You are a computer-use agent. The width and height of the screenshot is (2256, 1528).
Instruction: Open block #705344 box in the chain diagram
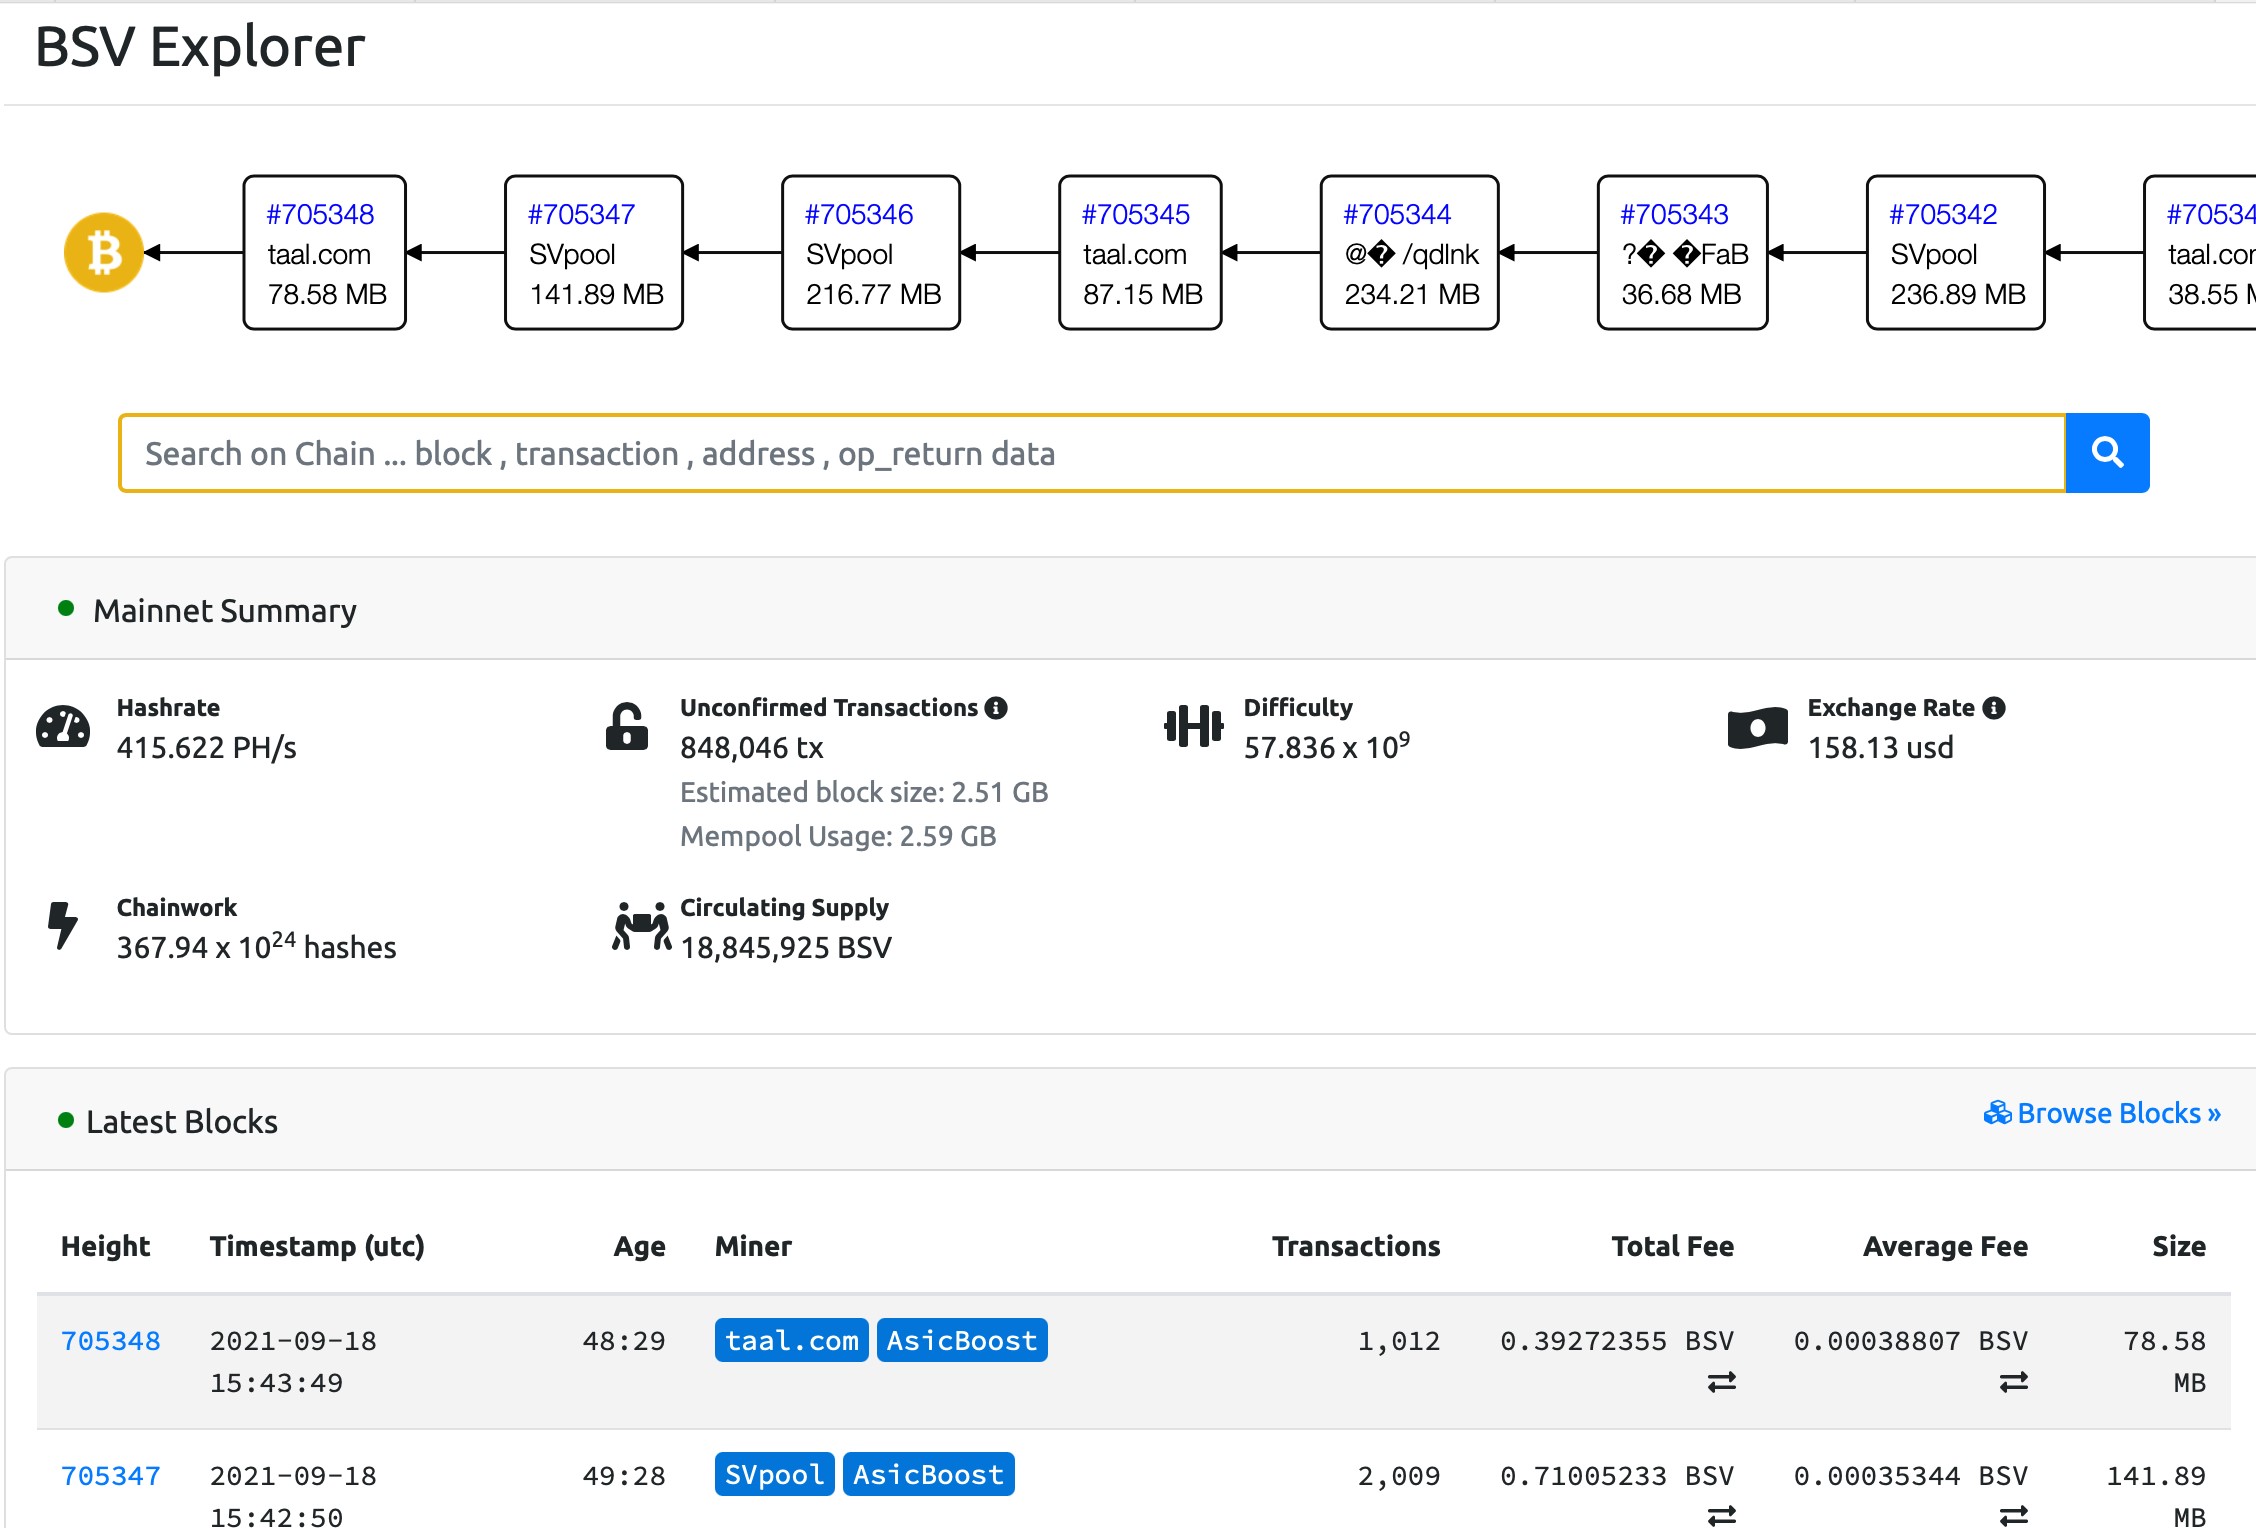pyautogui.click(x=1409, y=253)
